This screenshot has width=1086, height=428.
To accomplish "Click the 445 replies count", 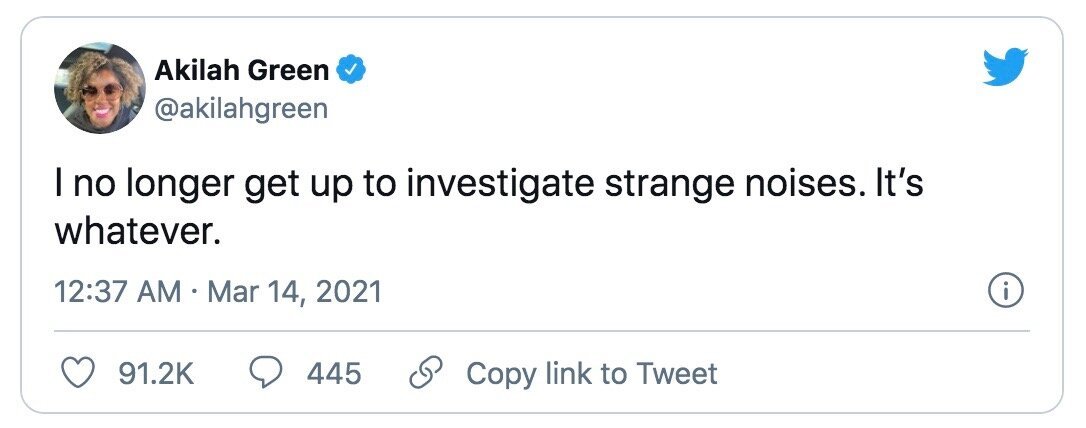I will coord(335,375).
